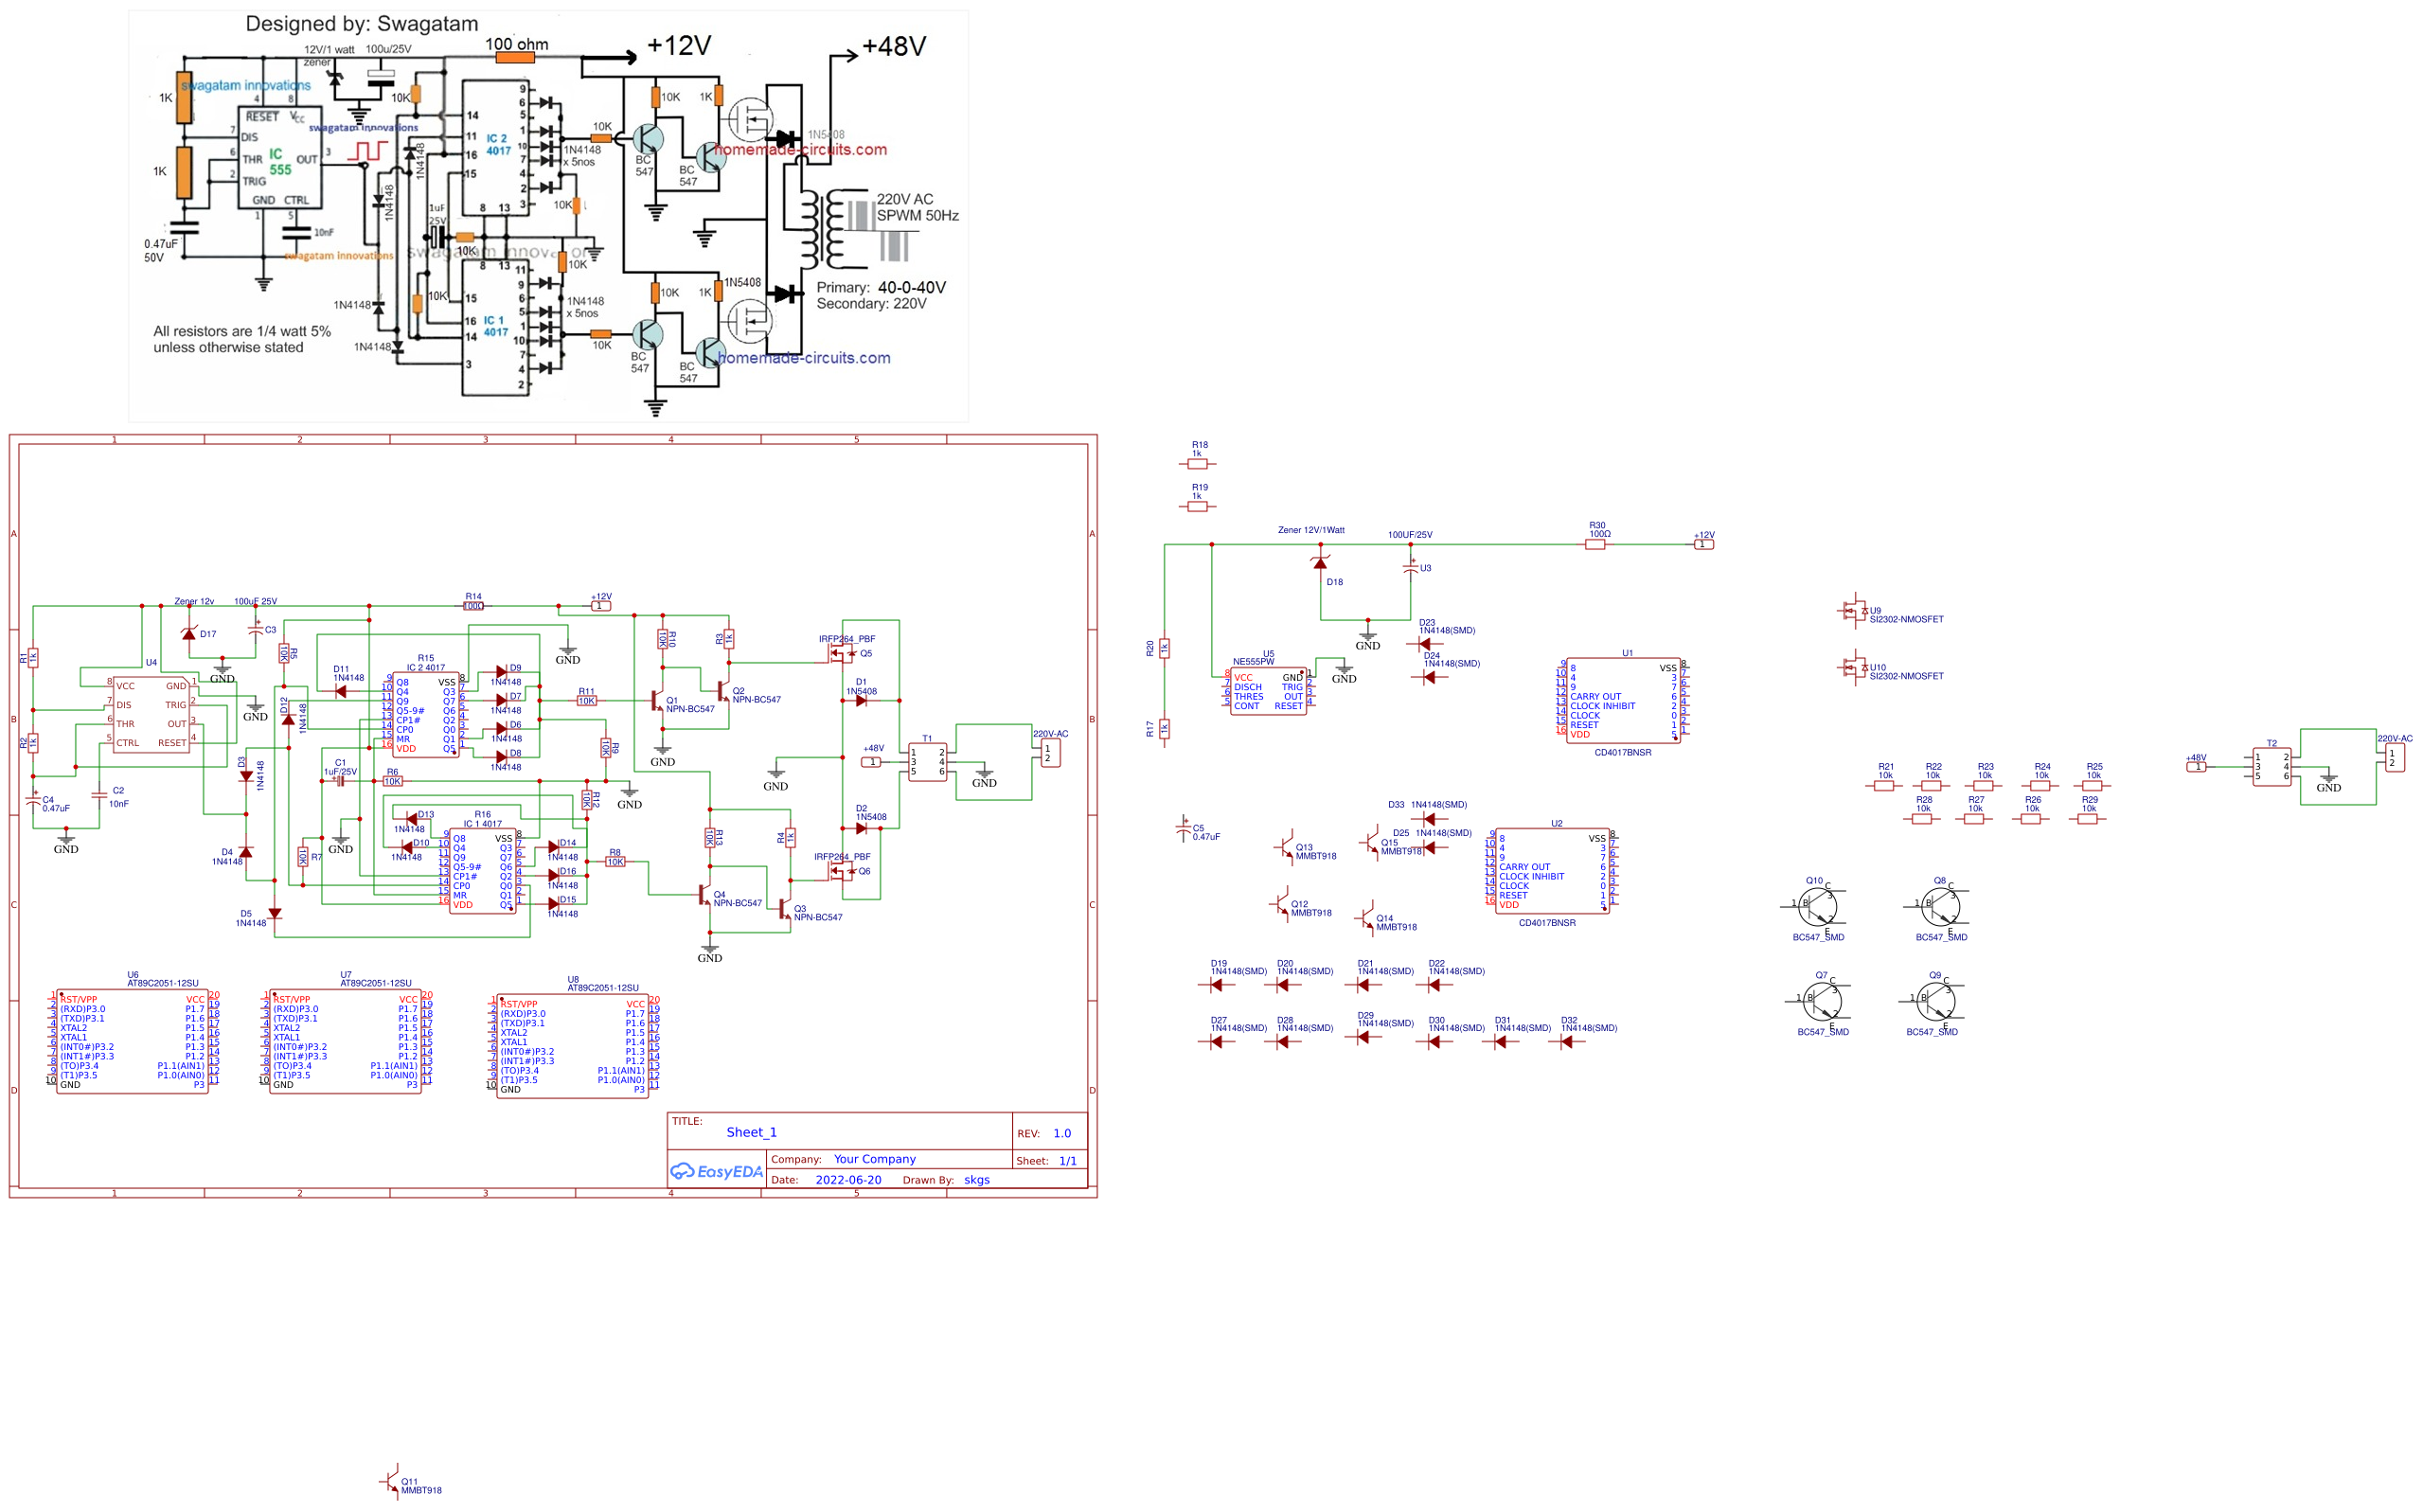Click the T1 transformer symbol
Image resolution: width=2423 pixels, height=1512 pixels.
927,763
